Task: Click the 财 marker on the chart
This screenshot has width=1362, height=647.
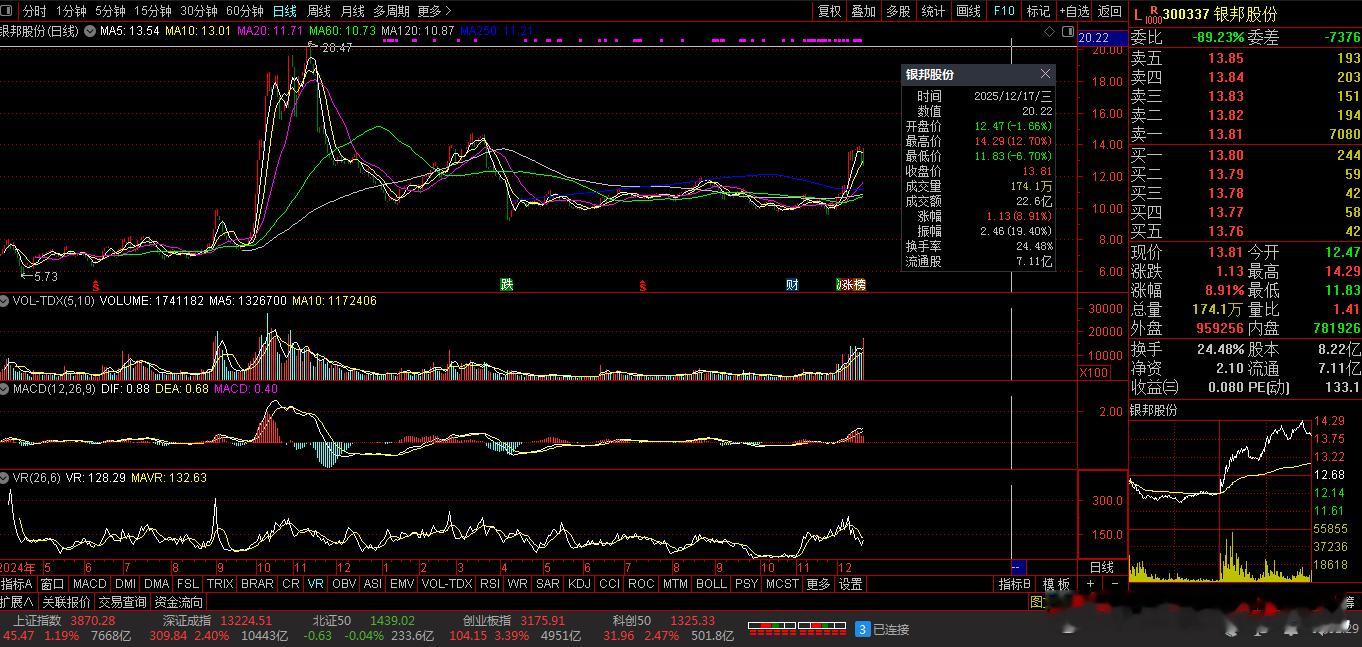Action: [792, 285]
